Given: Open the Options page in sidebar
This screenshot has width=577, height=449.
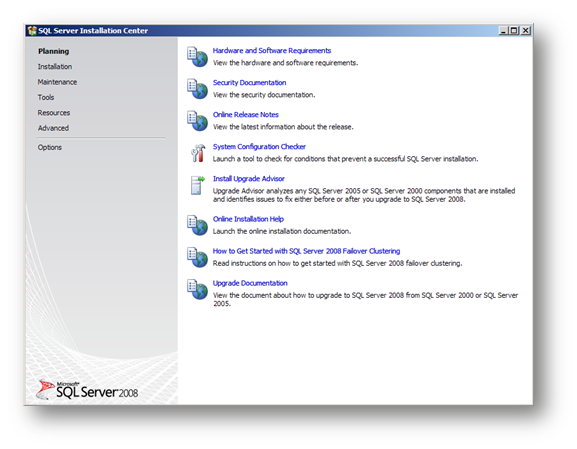Looking at the screenshot, I should pyautogui.click(x=50, y=147).
